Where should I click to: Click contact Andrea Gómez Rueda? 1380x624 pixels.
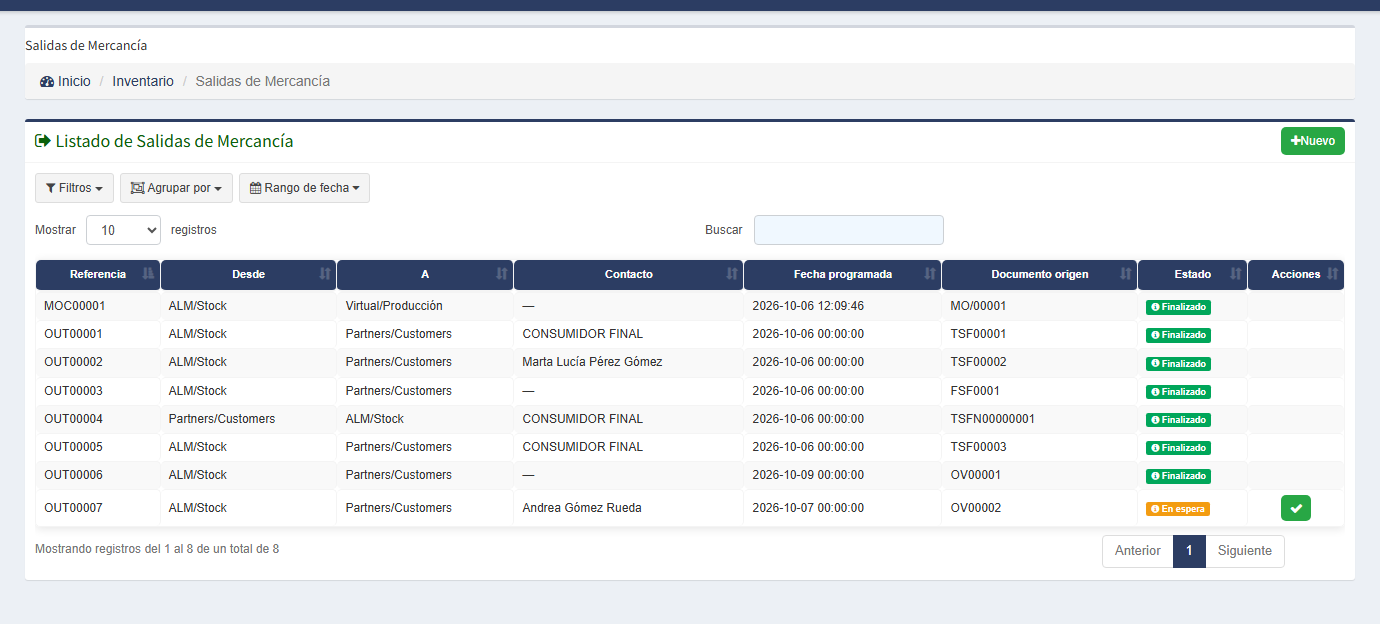point(582,508)
